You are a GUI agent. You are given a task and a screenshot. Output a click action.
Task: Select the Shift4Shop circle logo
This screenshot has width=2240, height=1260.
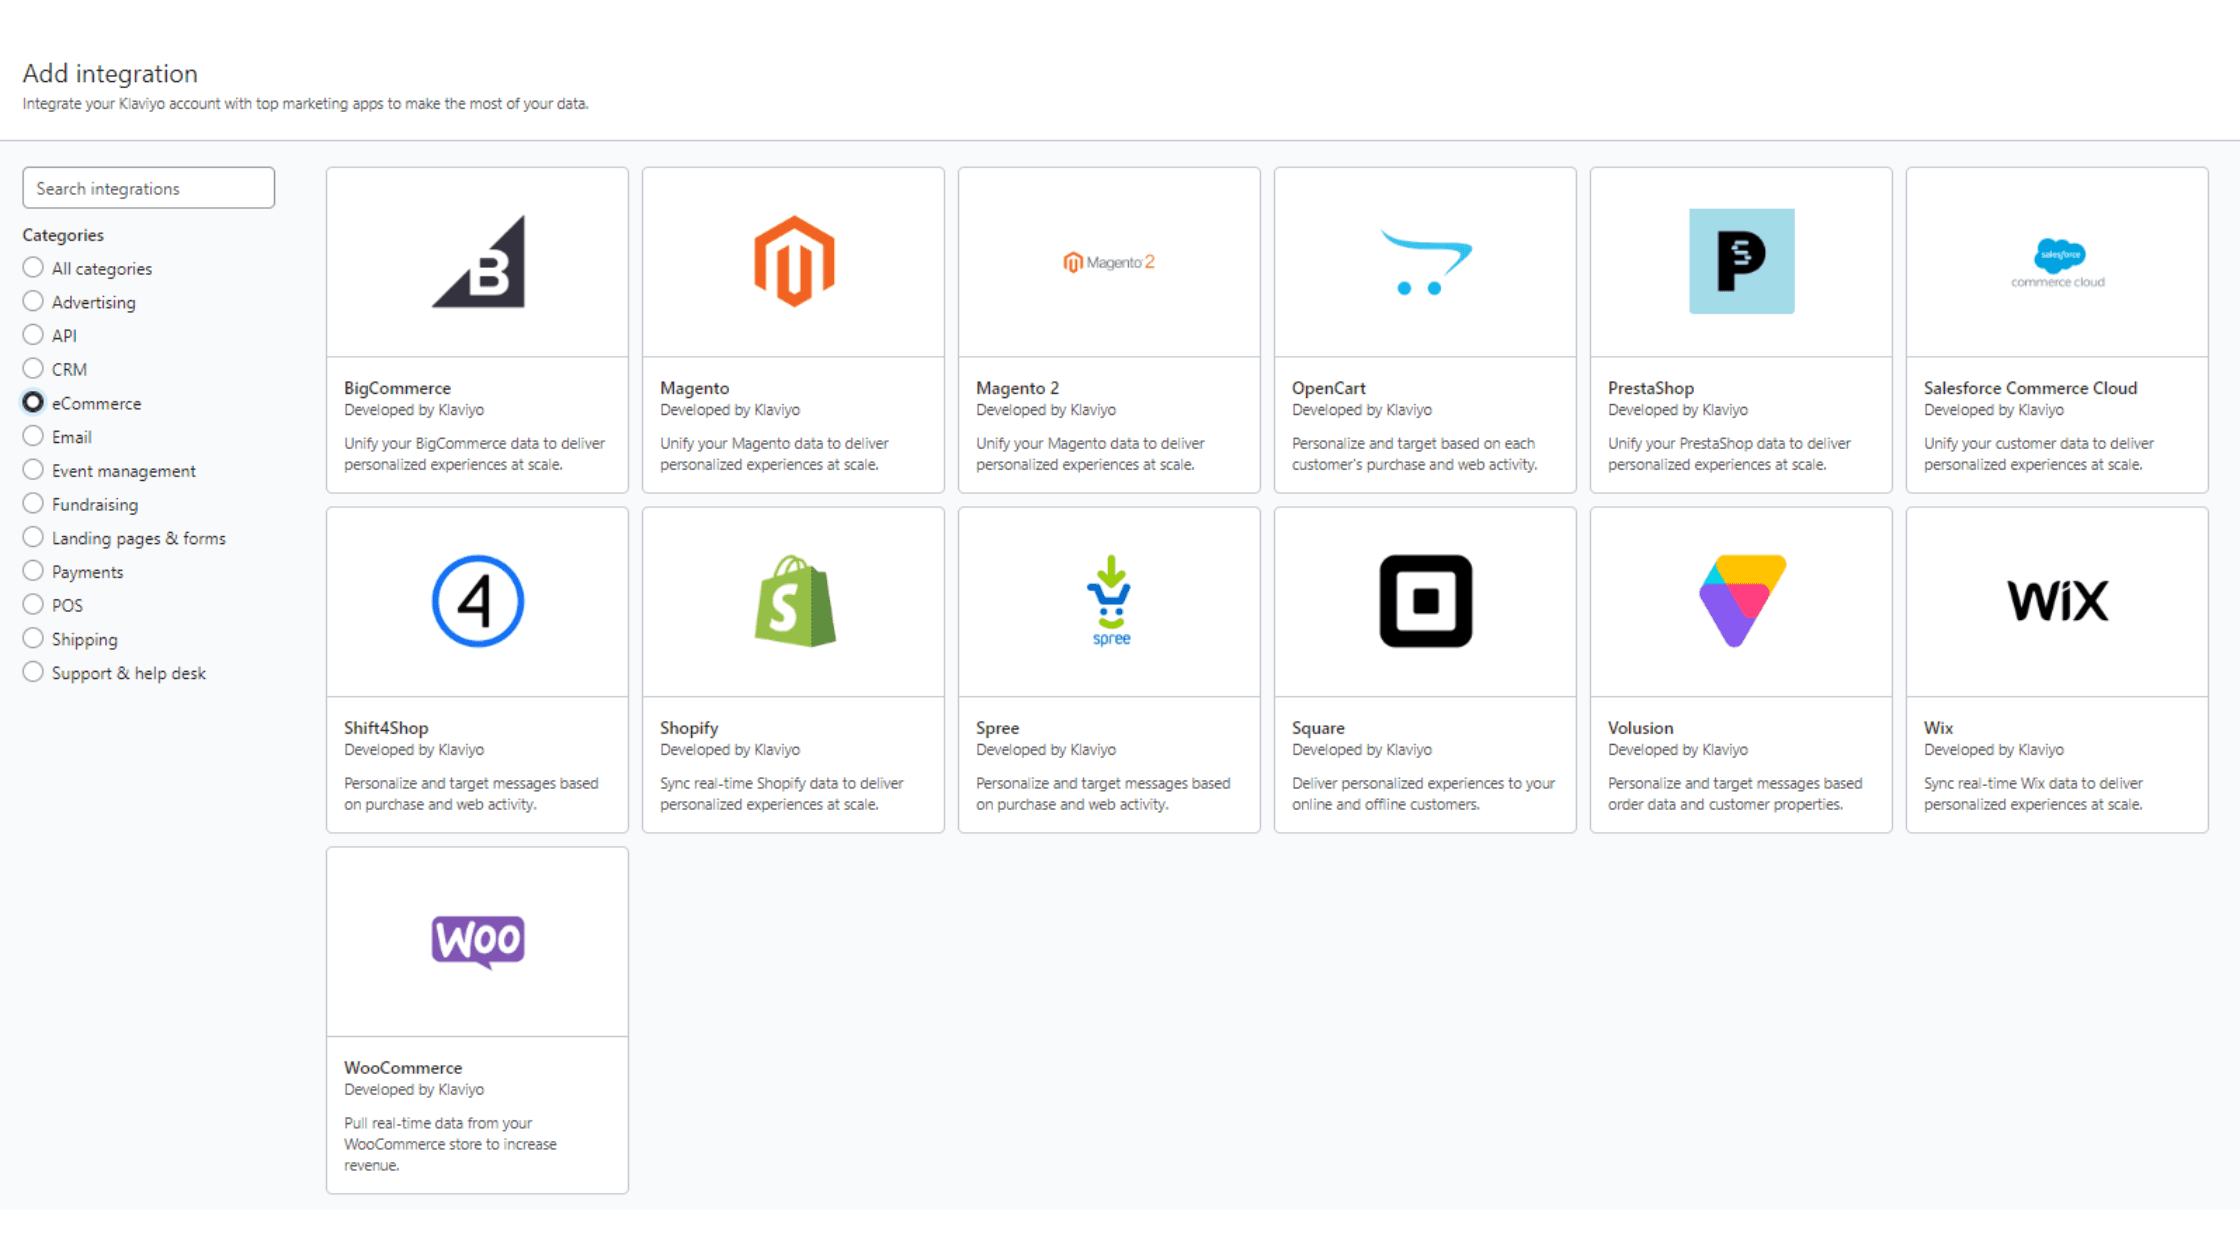tap(478, 601)
